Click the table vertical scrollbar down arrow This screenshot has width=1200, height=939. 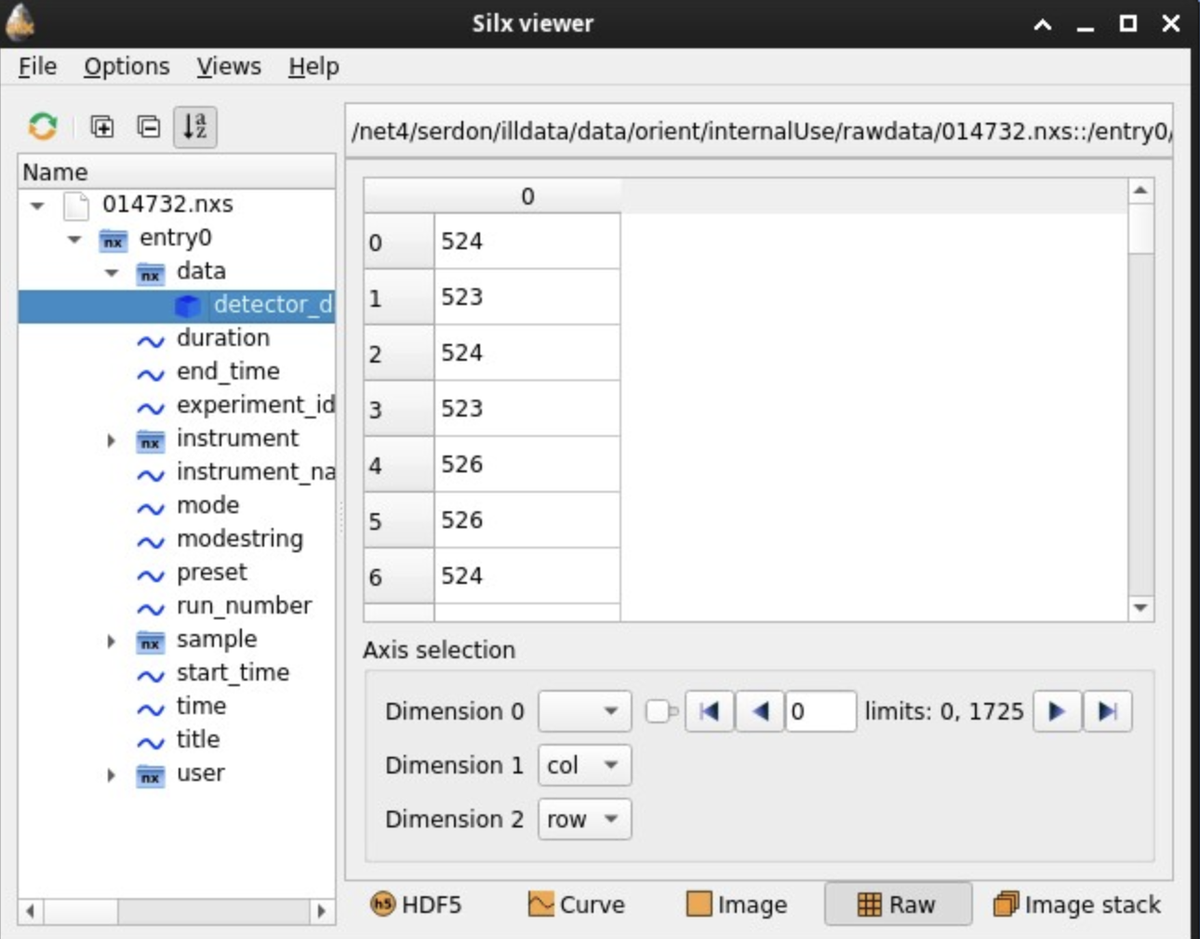point(1141,608)
